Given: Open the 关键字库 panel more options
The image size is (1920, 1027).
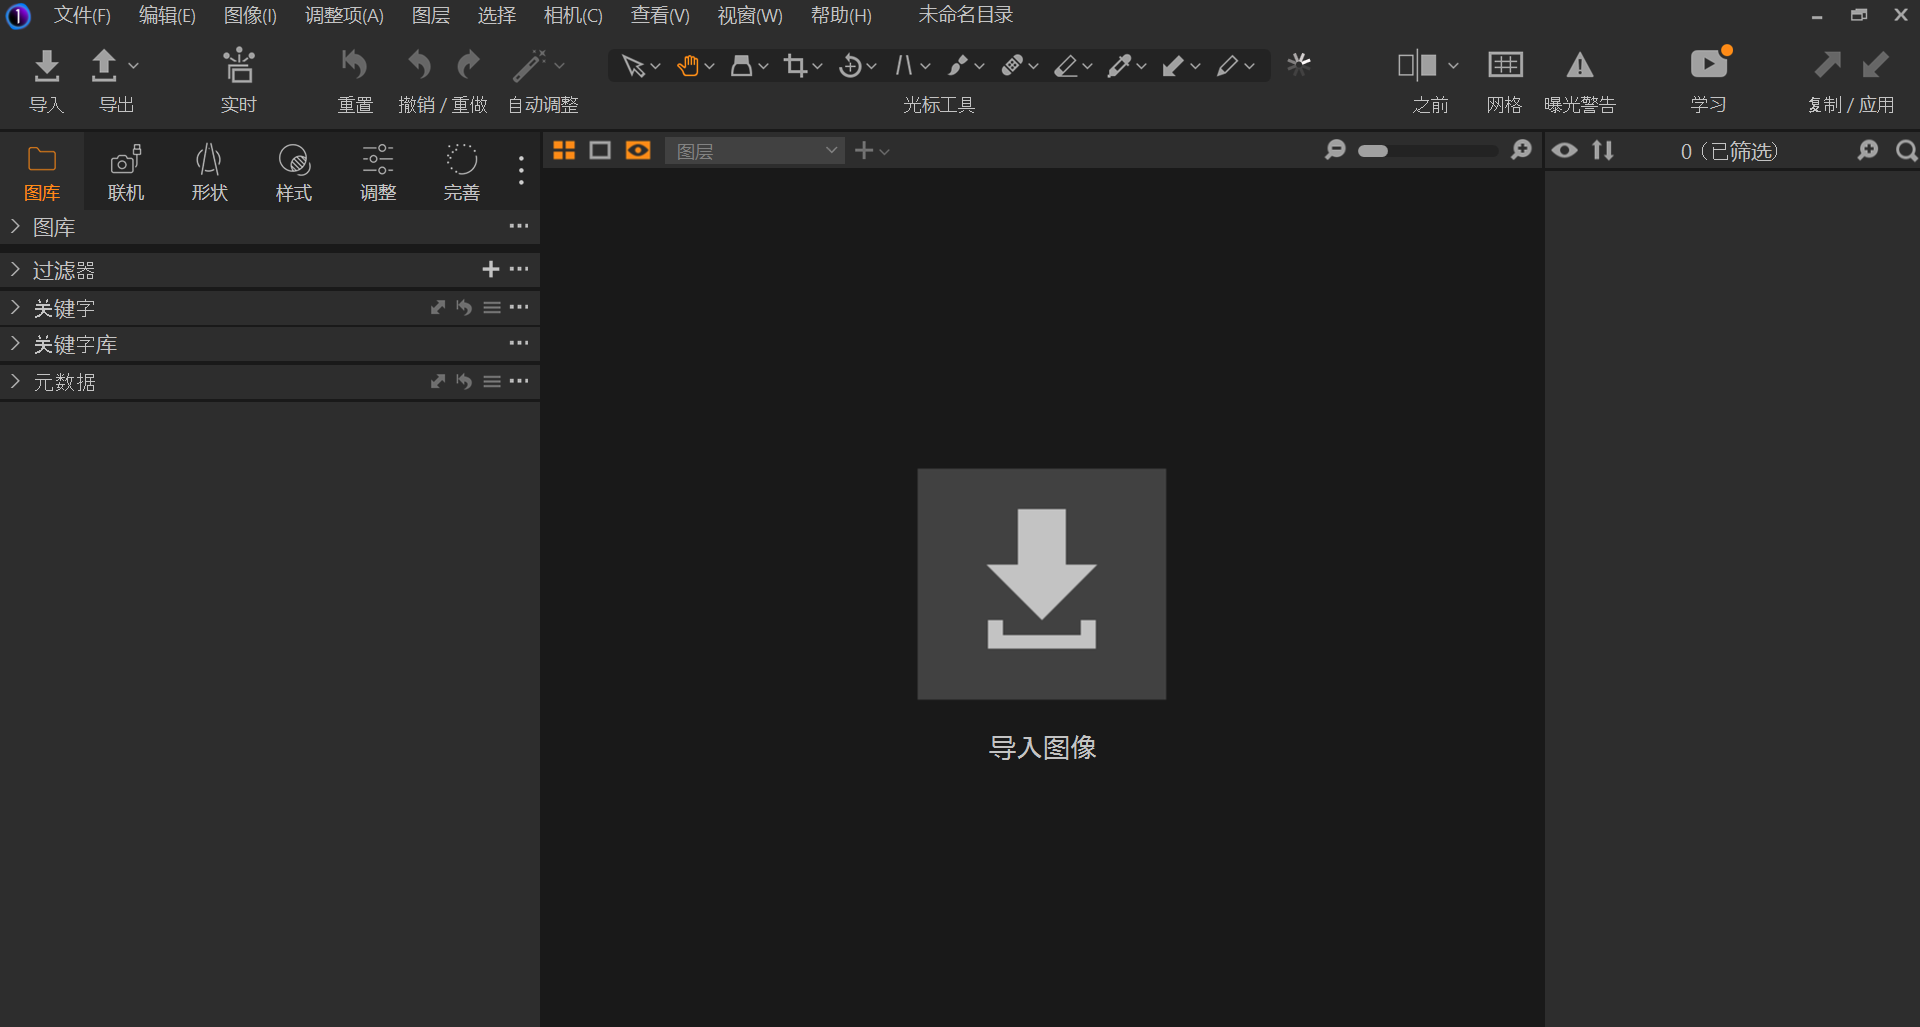Looking at the screenshot, I should click(x=519, y=343).
